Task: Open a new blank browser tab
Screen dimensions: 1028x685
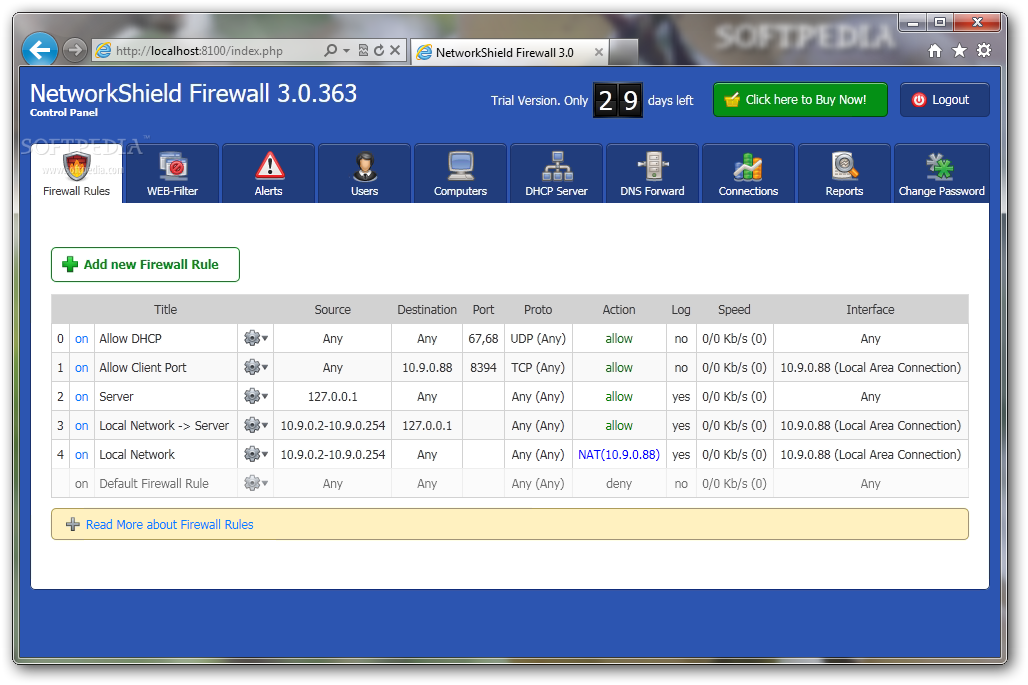Action: (623, 52)
